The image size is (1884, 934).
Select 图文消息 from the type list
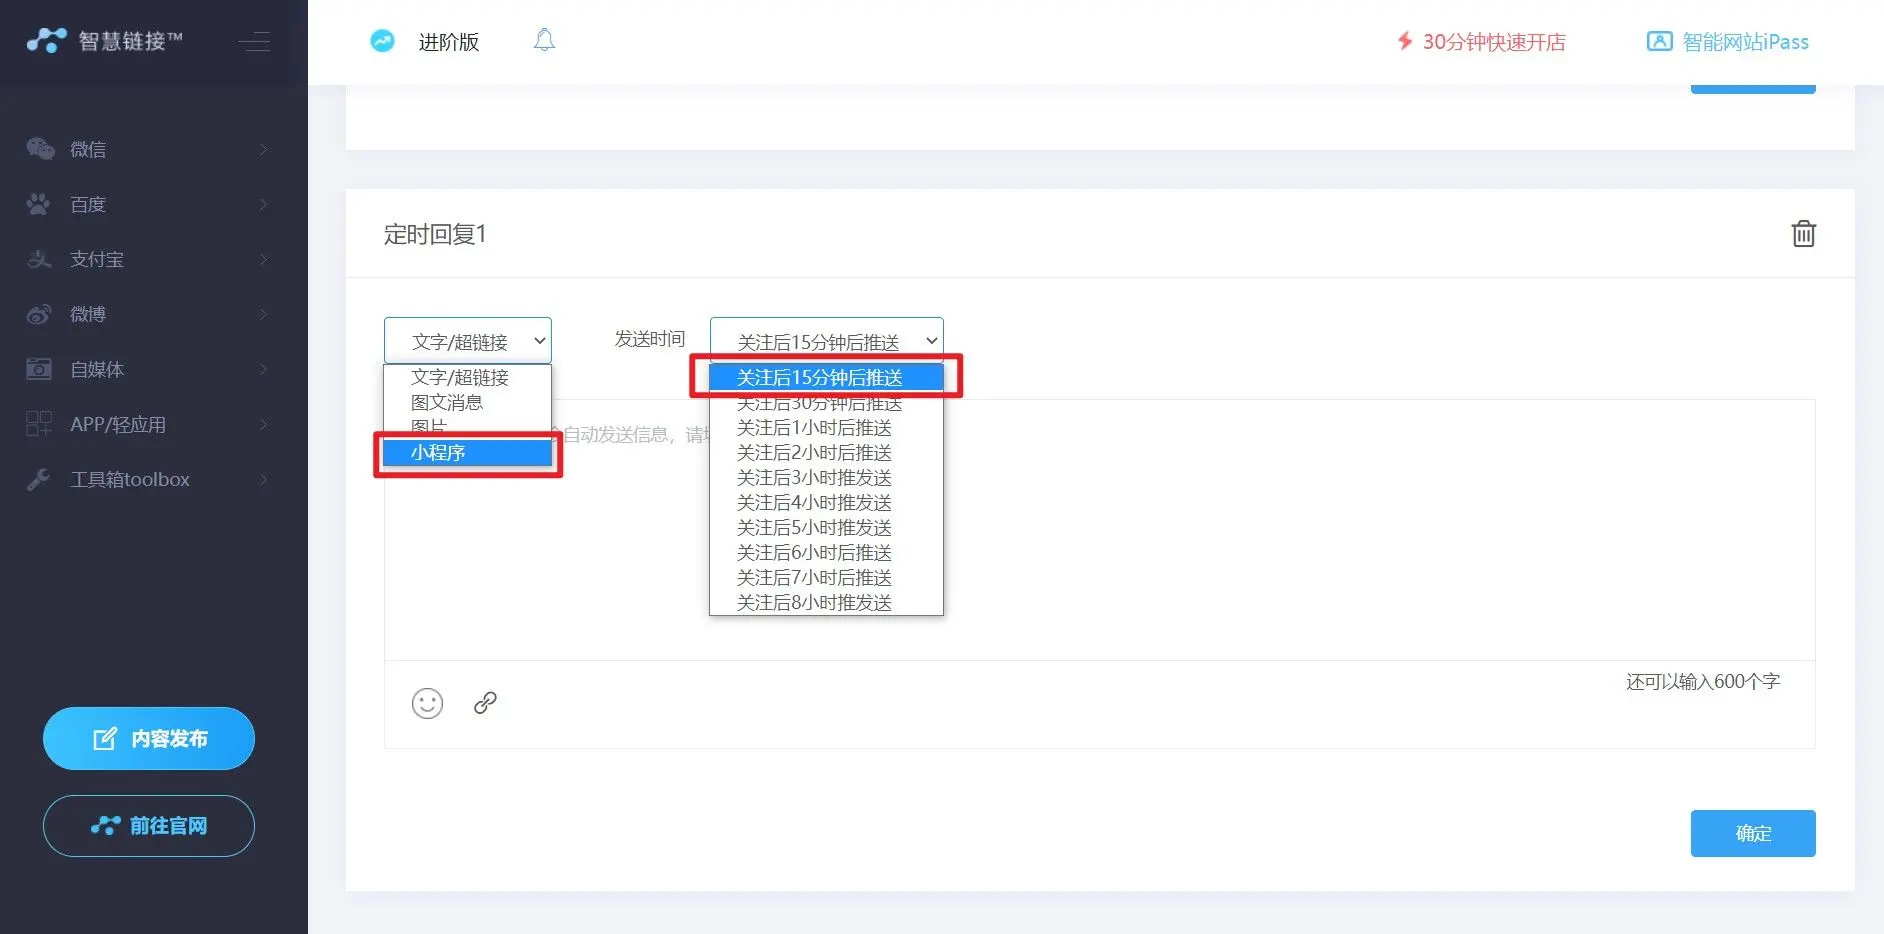447,403
